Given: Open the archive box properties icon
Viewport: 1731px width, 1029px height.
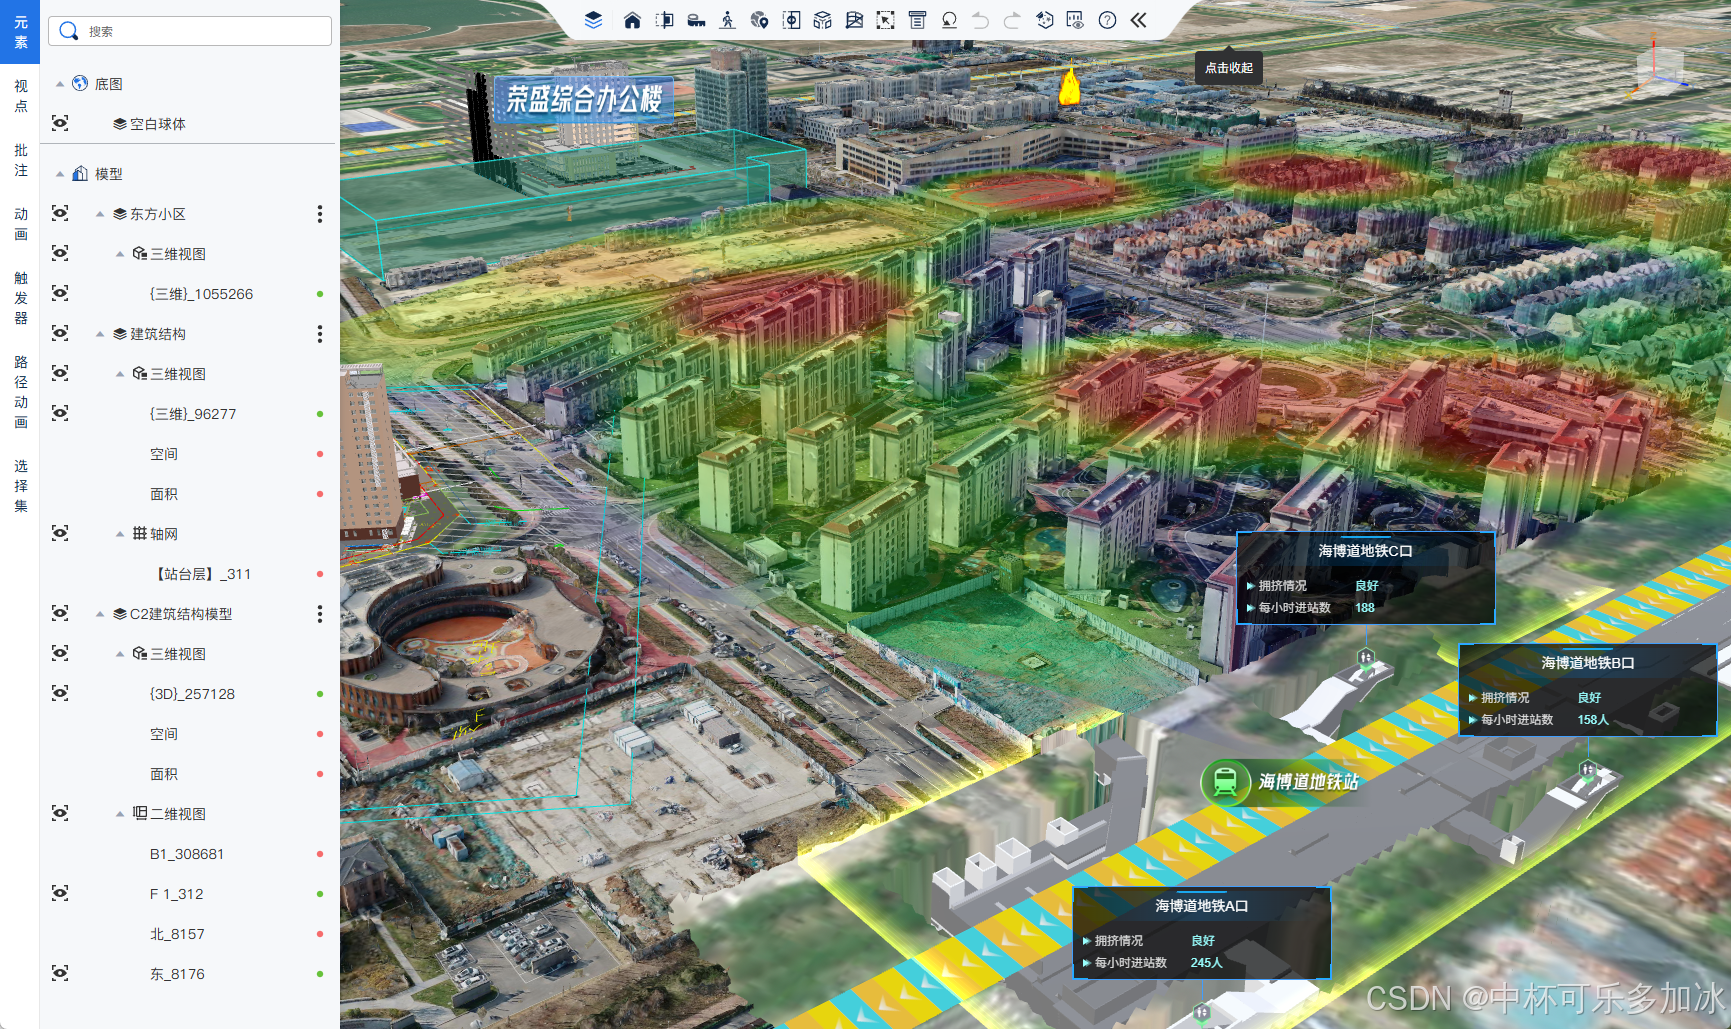Looking at the screenshot, I should (x=917, y=20).
